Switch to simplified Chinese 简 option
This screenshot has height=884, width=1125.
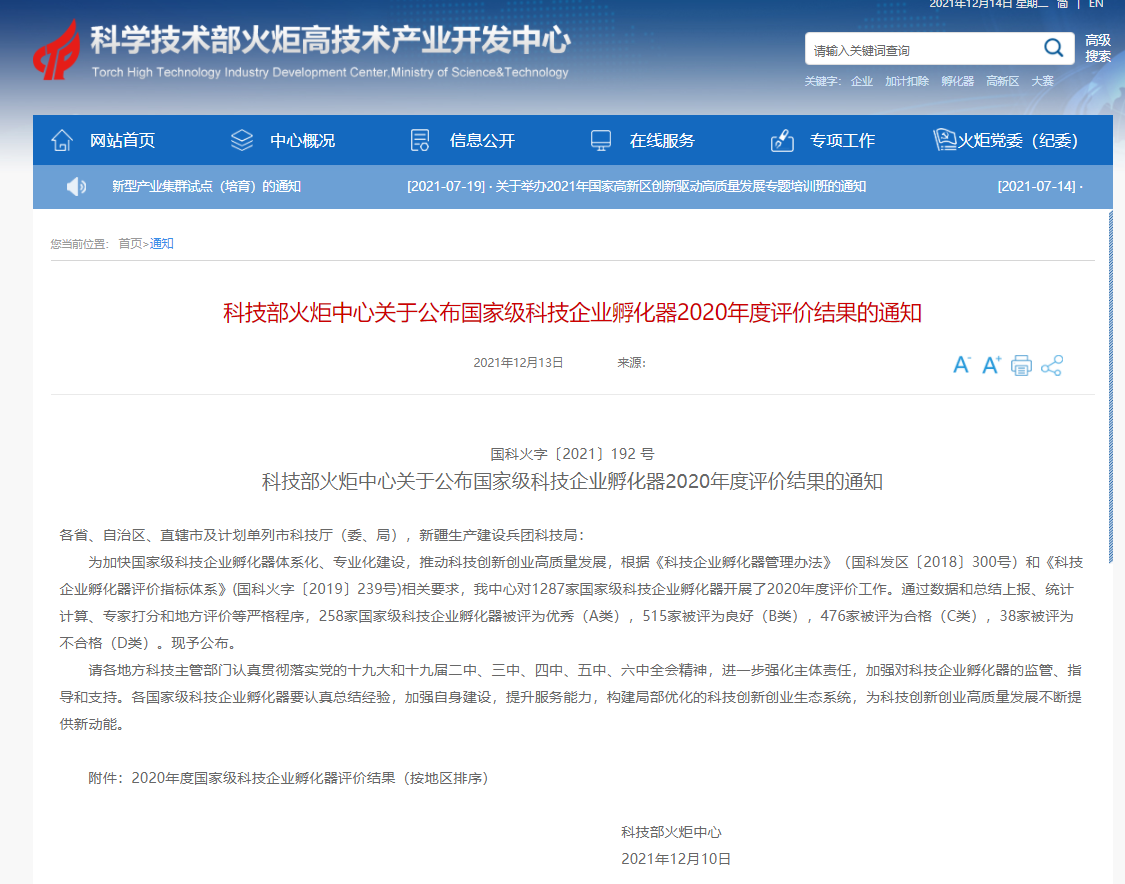[1063, 4]
